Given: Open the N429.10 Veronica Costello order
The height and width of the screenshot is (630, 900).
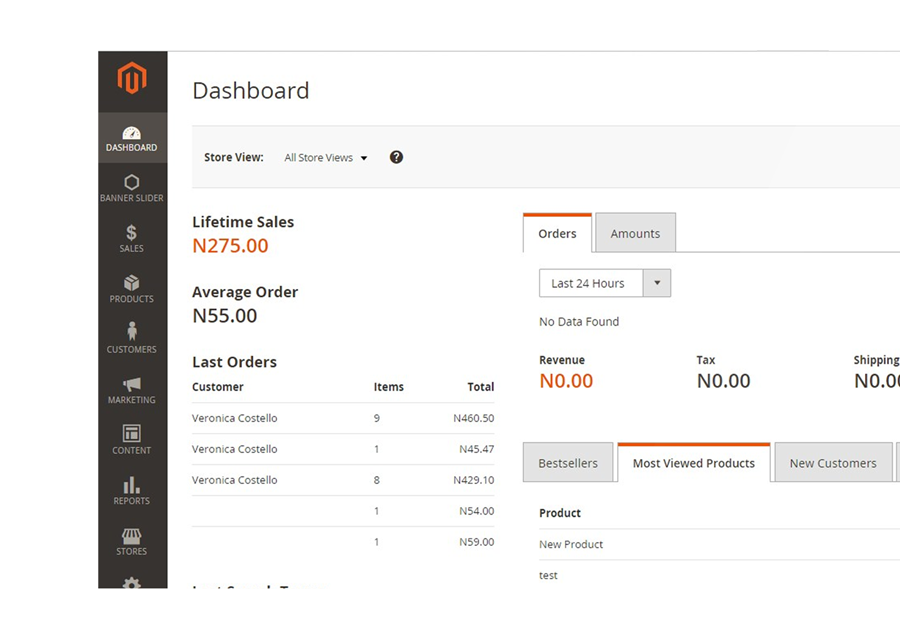Looking at the screenshot, I should pyautogui.click(x=343, y=480).
